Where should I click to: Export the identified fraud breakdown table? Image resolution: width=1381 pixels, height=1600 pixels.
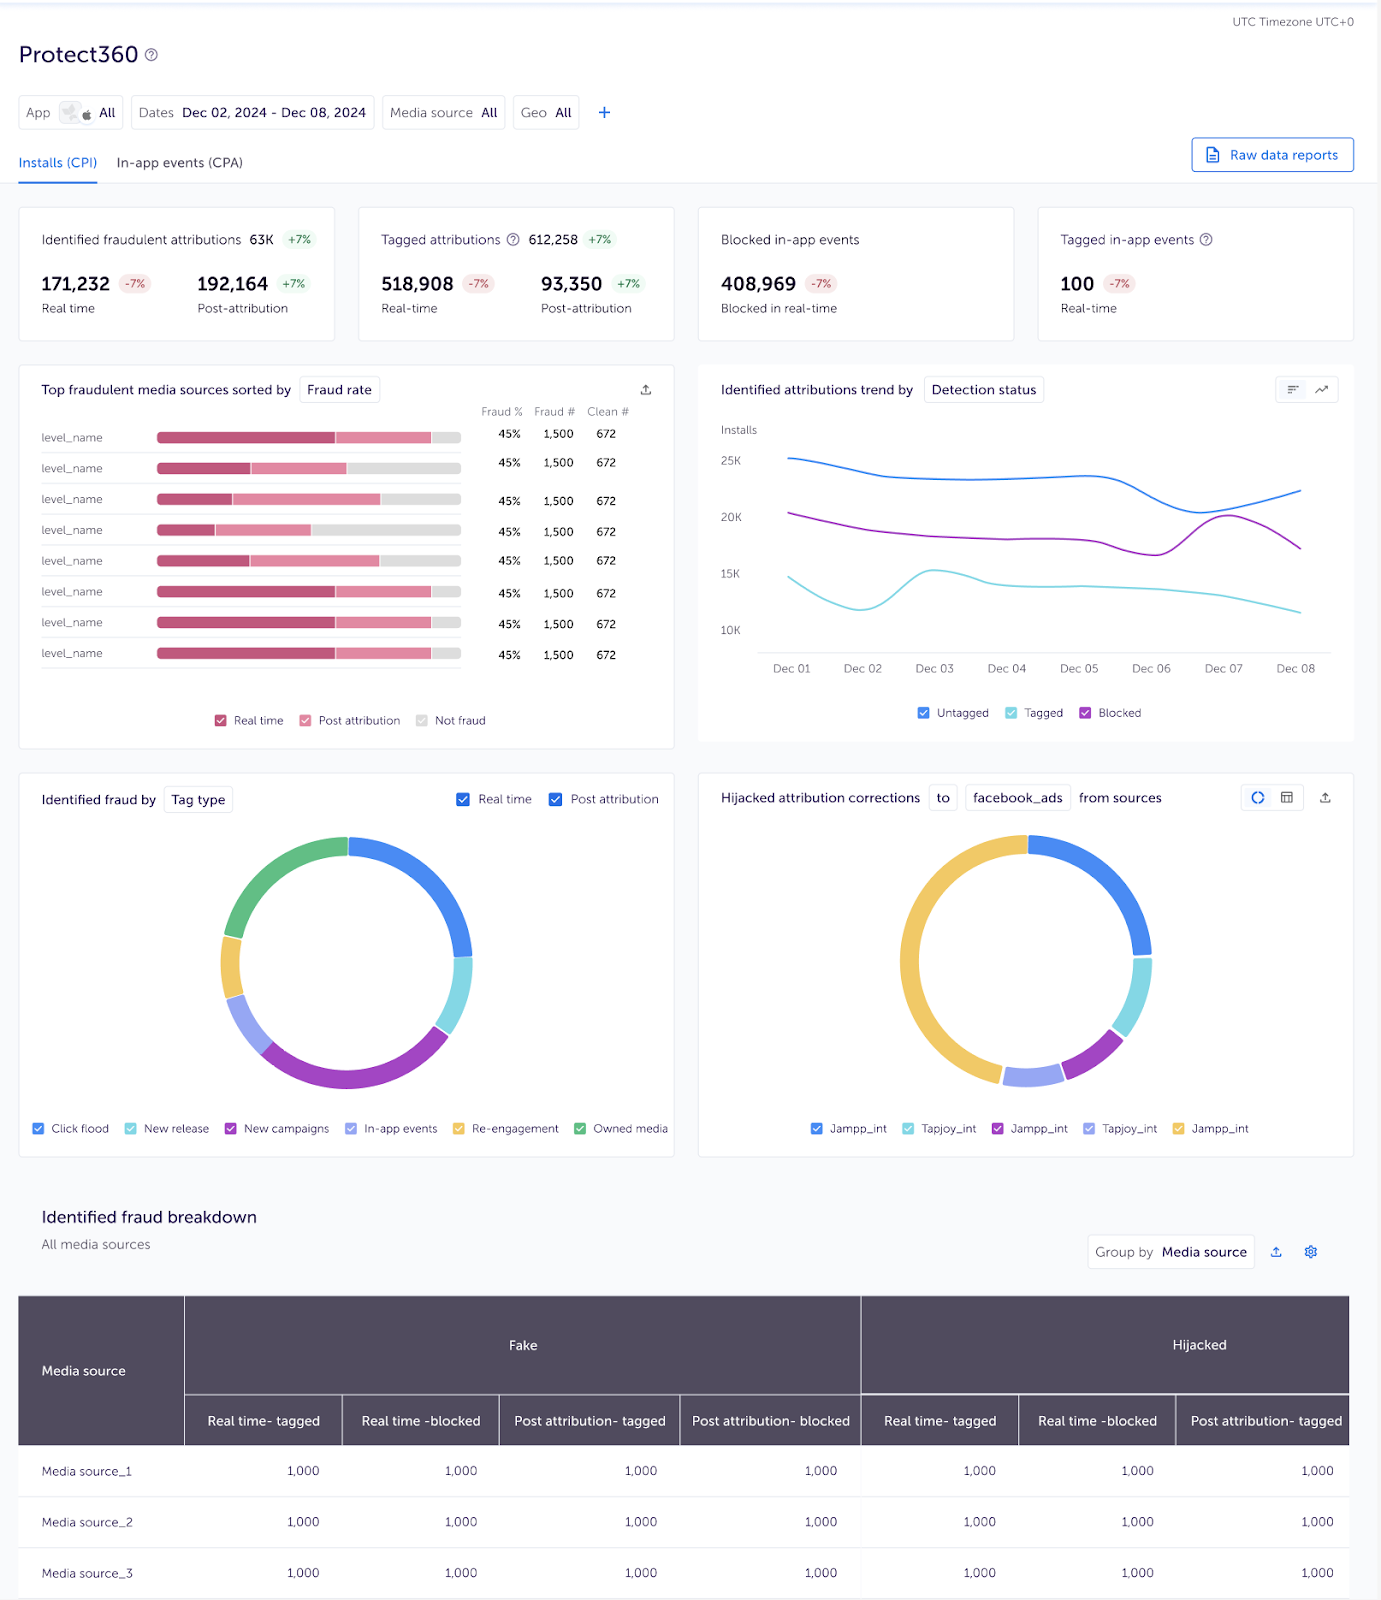1276,1252
